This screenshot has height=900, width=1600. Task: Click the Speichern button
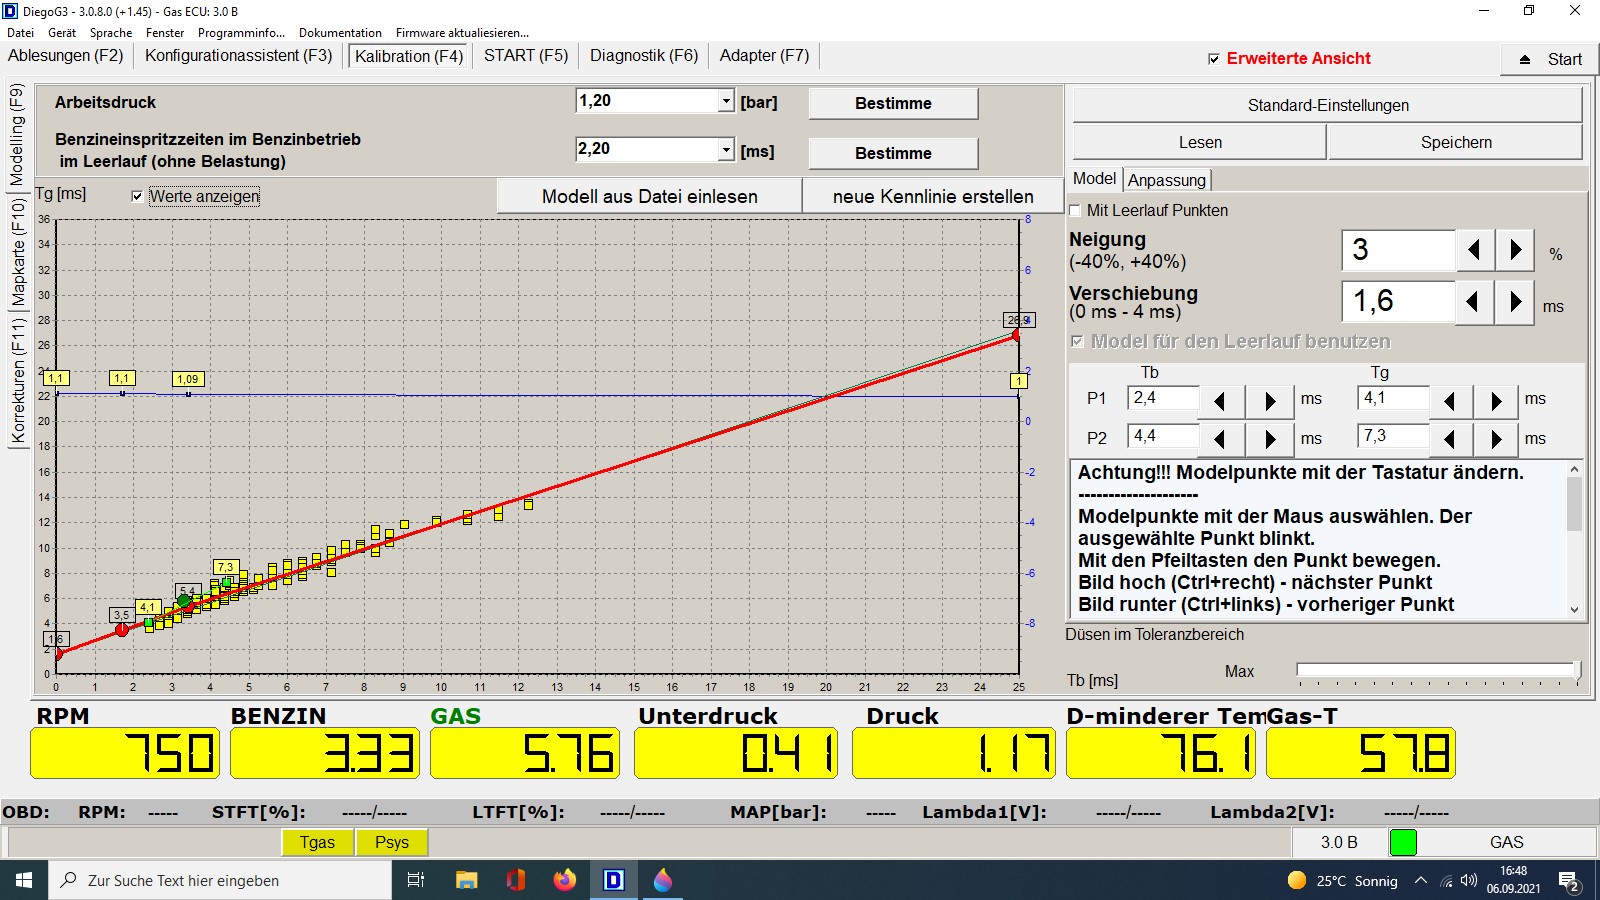(1456, 142)
